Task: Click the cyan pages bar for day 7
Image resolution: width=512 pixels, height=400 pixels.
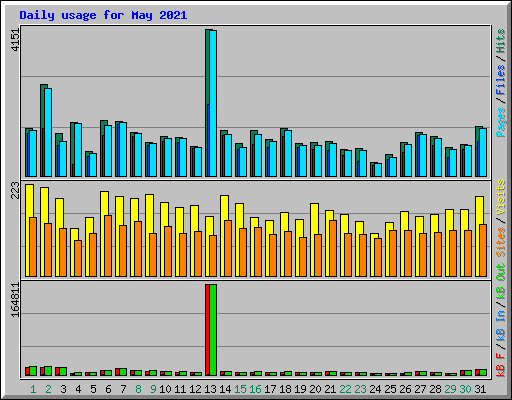Action: 123,149
